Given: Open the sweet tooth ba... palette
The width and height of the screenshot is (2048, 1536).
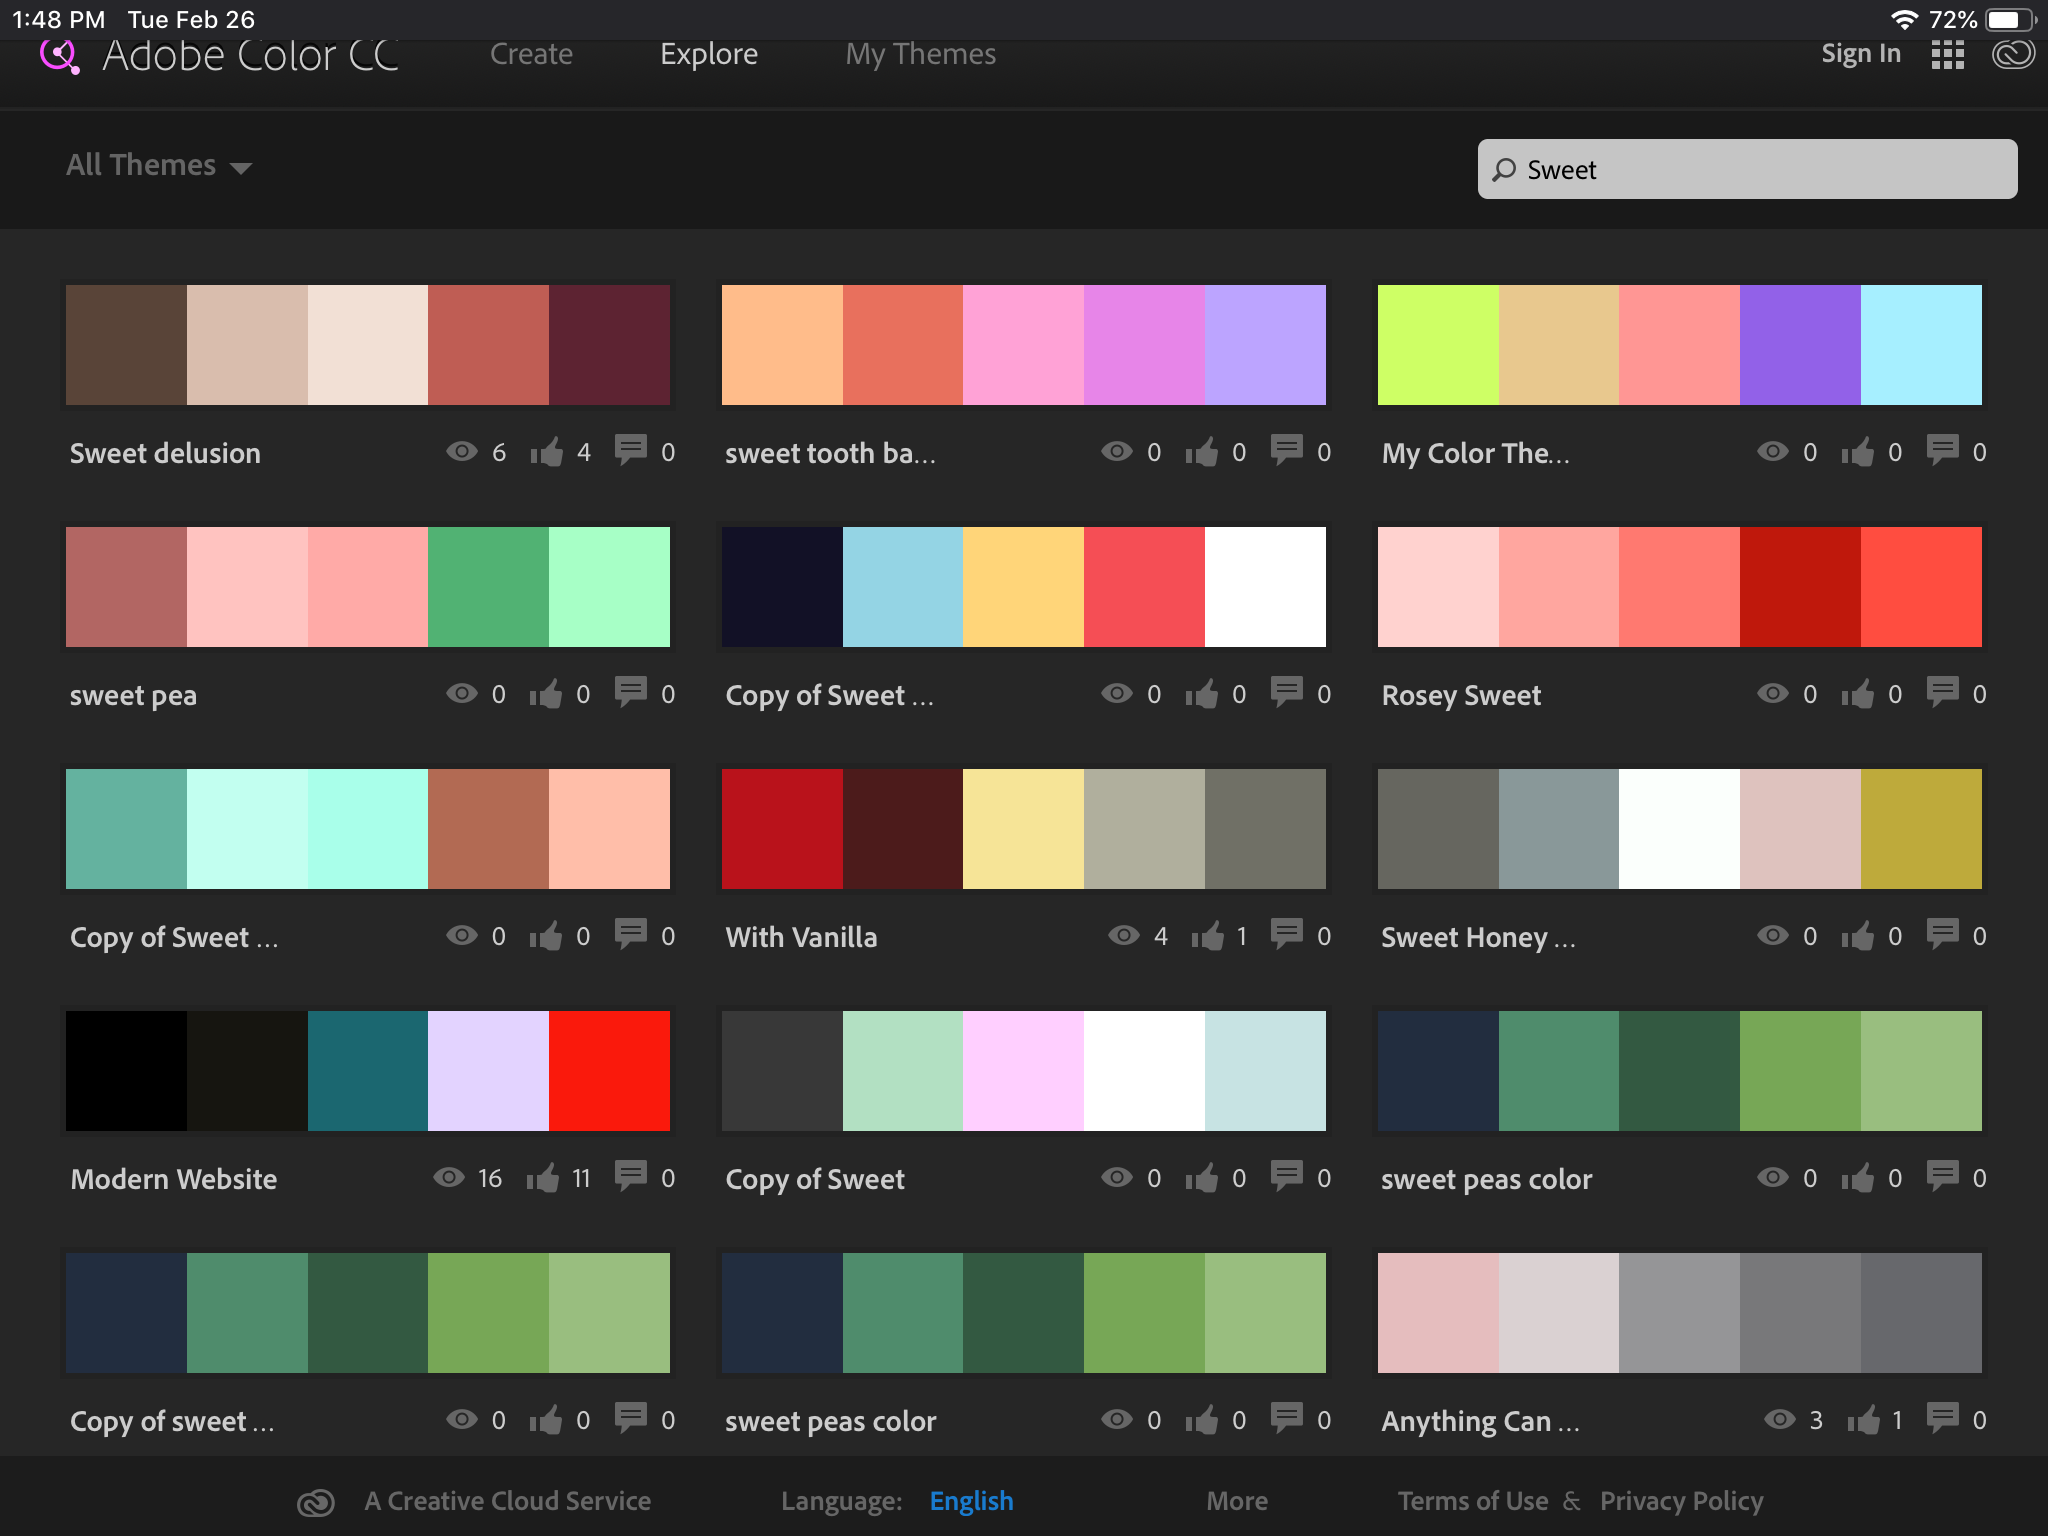Looking at the screenshot, I should pyautogui.click(x=1024, y=345).
